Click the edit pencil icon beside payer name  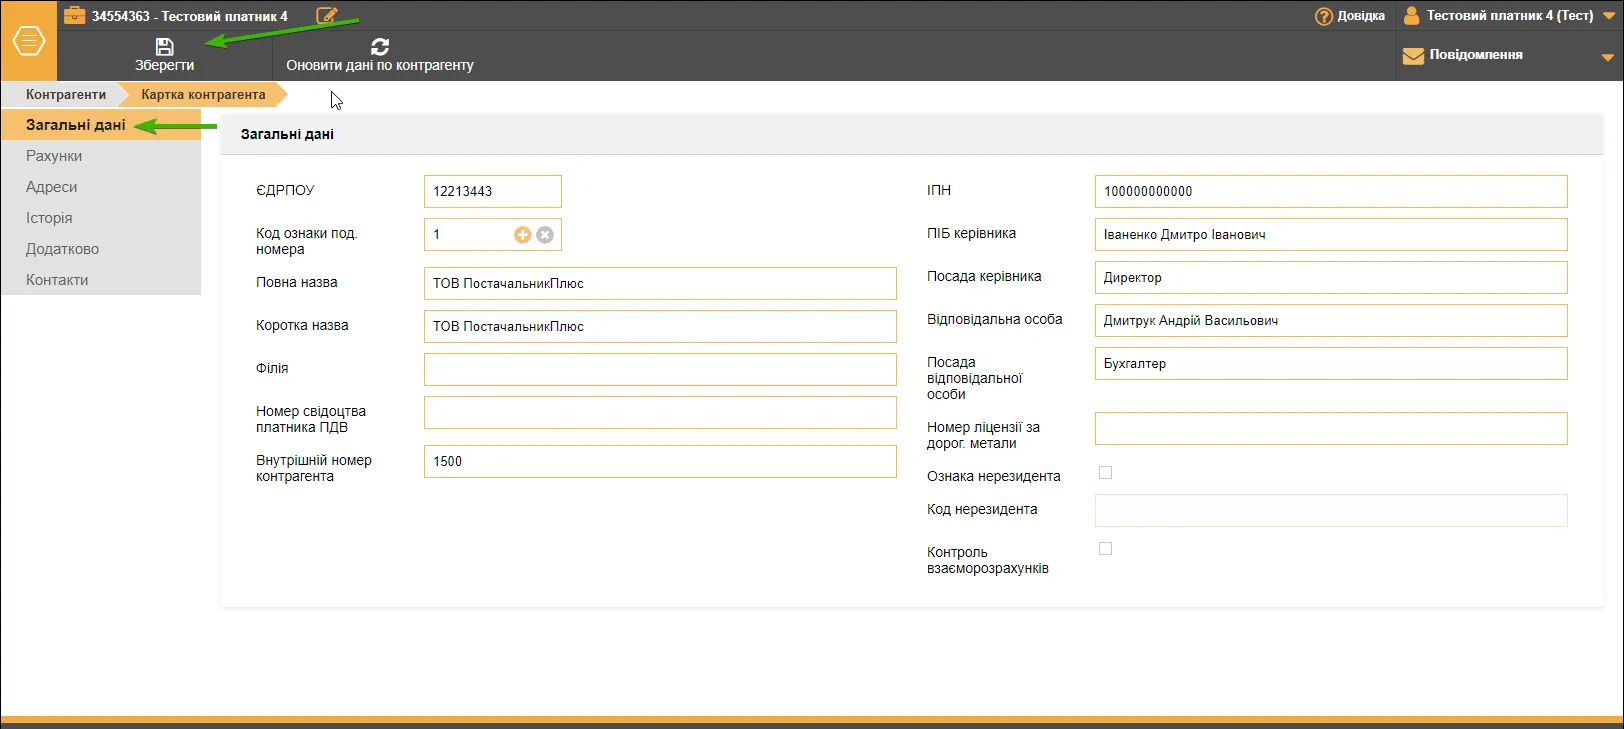327,15
